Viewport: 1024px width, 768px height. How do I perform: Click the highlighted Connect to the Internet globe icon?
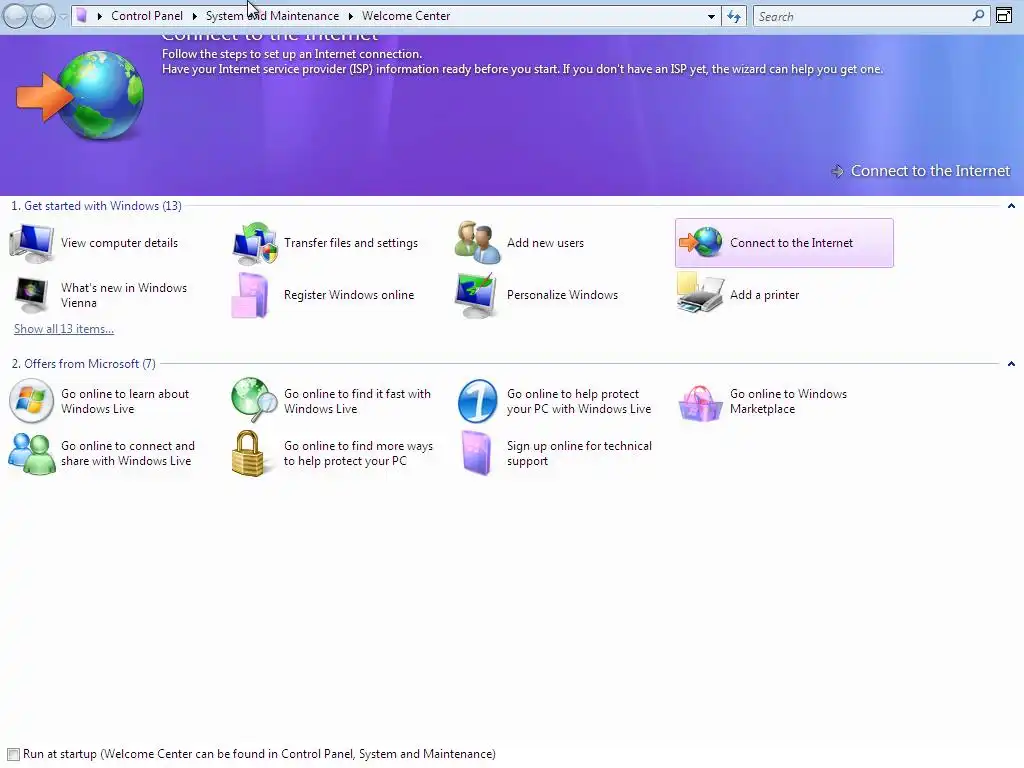point(700,242)
